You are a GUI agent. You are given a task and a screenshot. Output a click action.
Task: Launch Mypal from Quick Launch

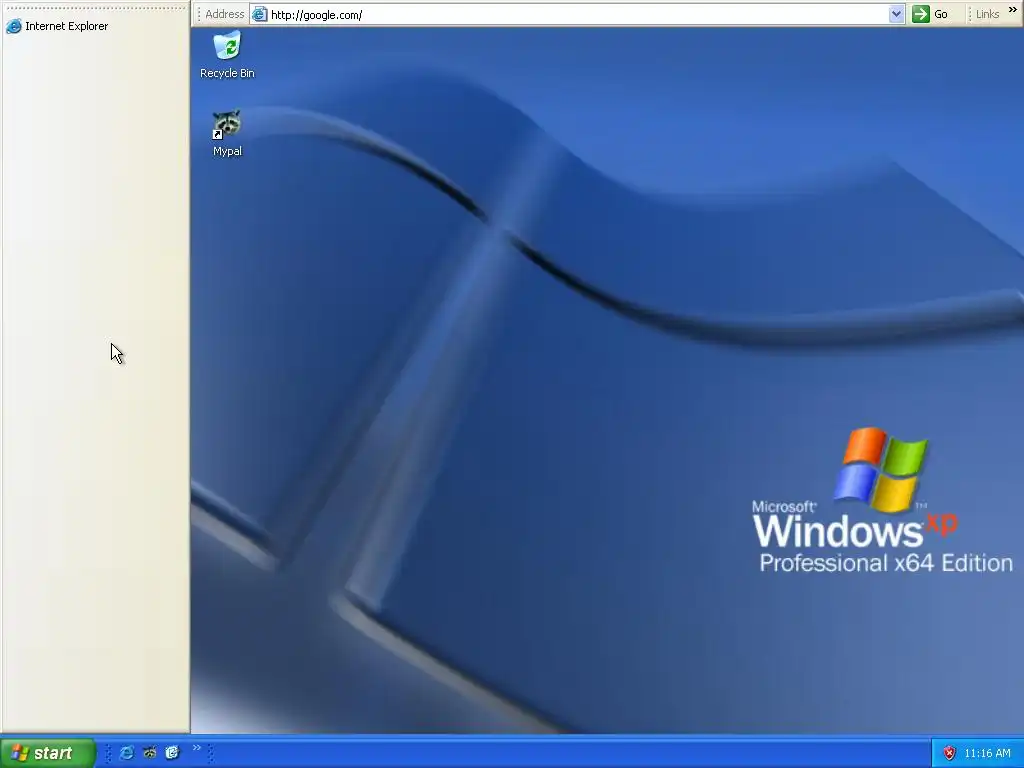[150, 753]
